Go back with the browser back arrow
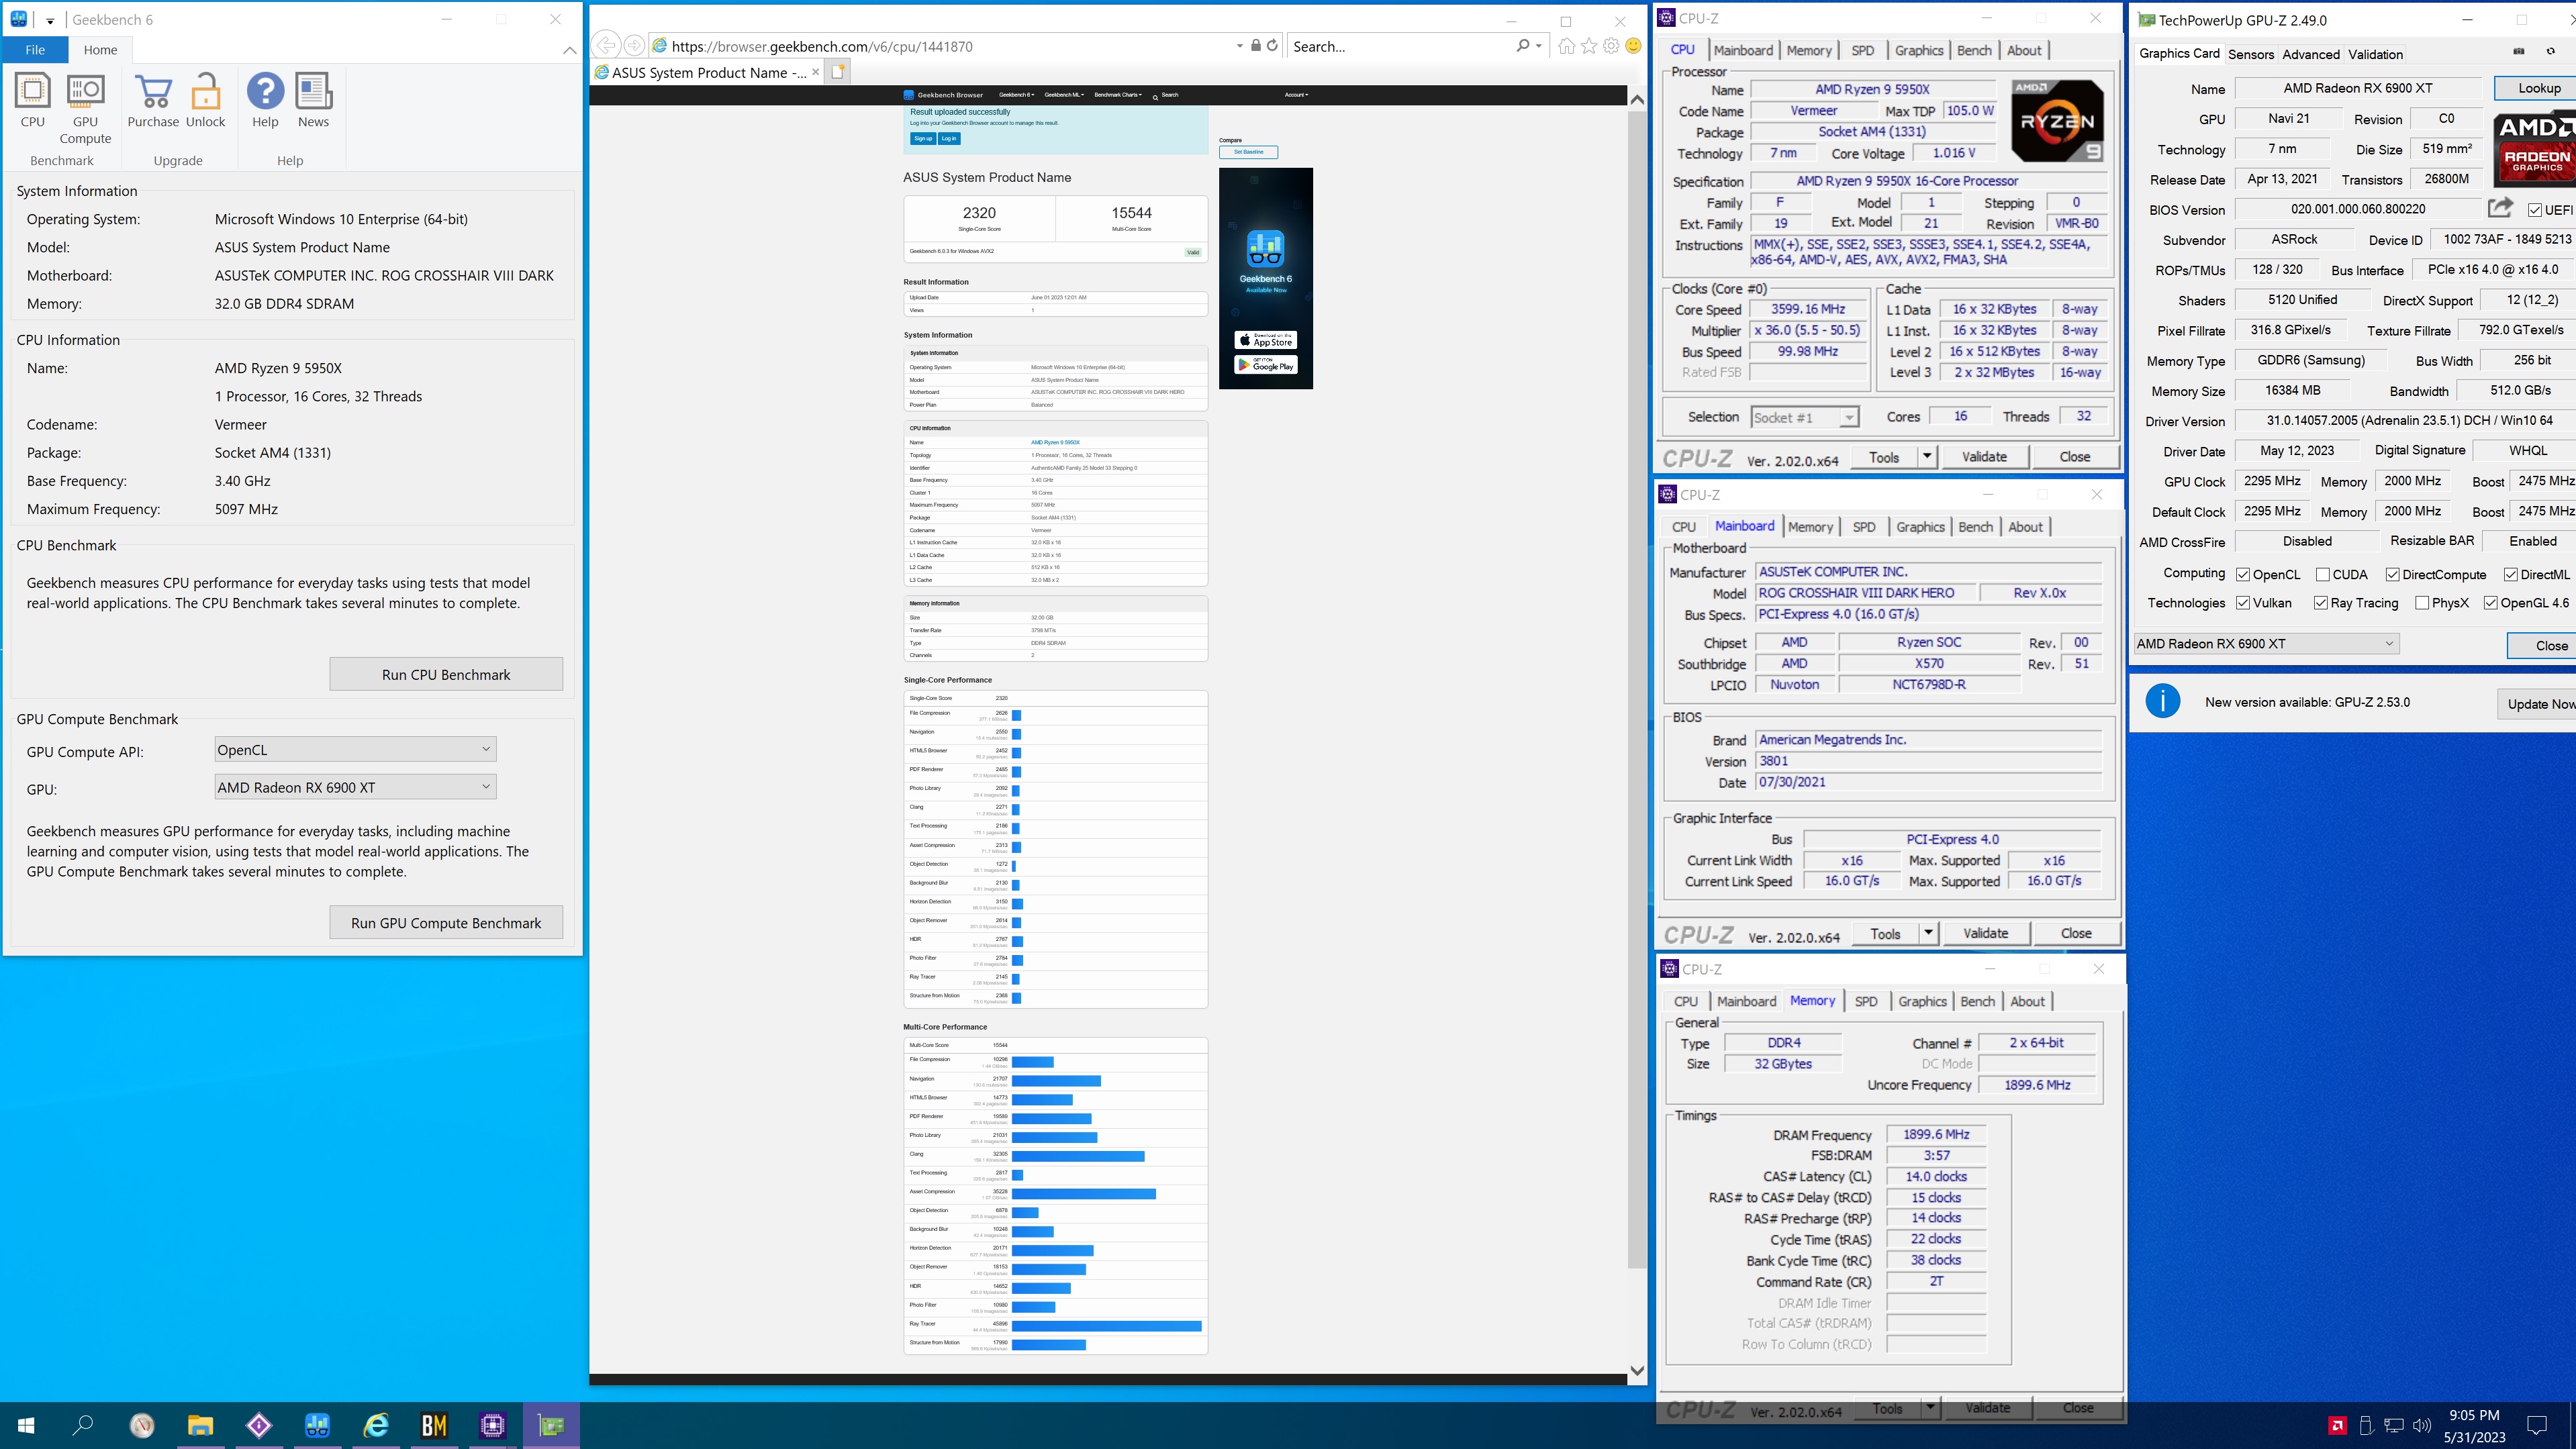Image resolution: width=2576 pixels, height=1449 pixels. (x=606, y=45)
